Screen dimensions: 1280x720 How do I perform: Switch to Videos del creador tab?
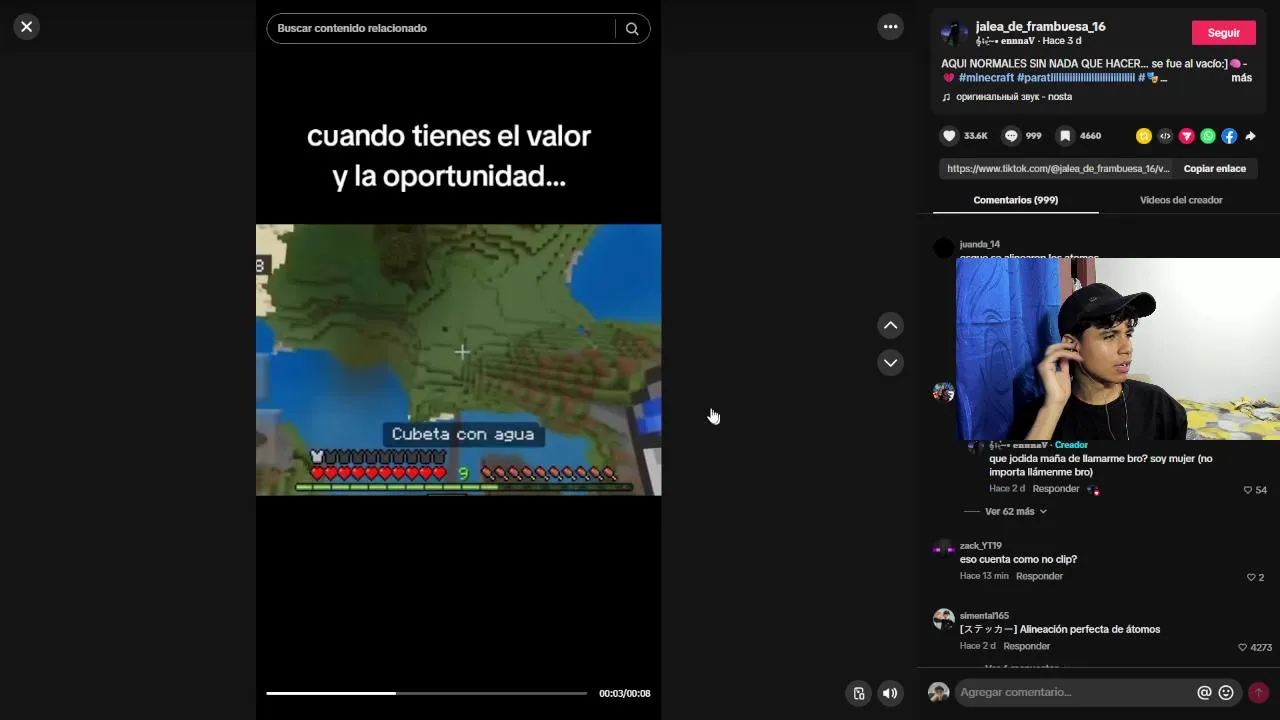coord(1181,200)
